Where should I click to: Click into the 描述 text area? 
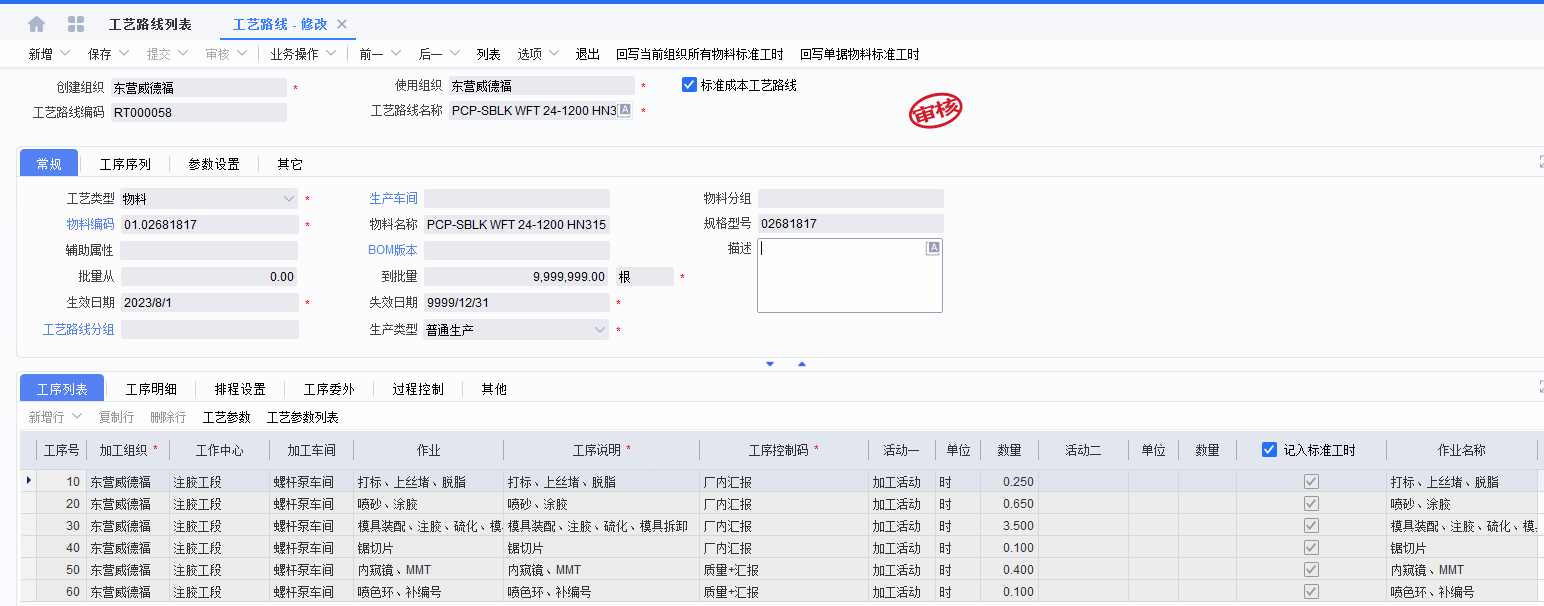pyautogui.click(x=850, y=276)
